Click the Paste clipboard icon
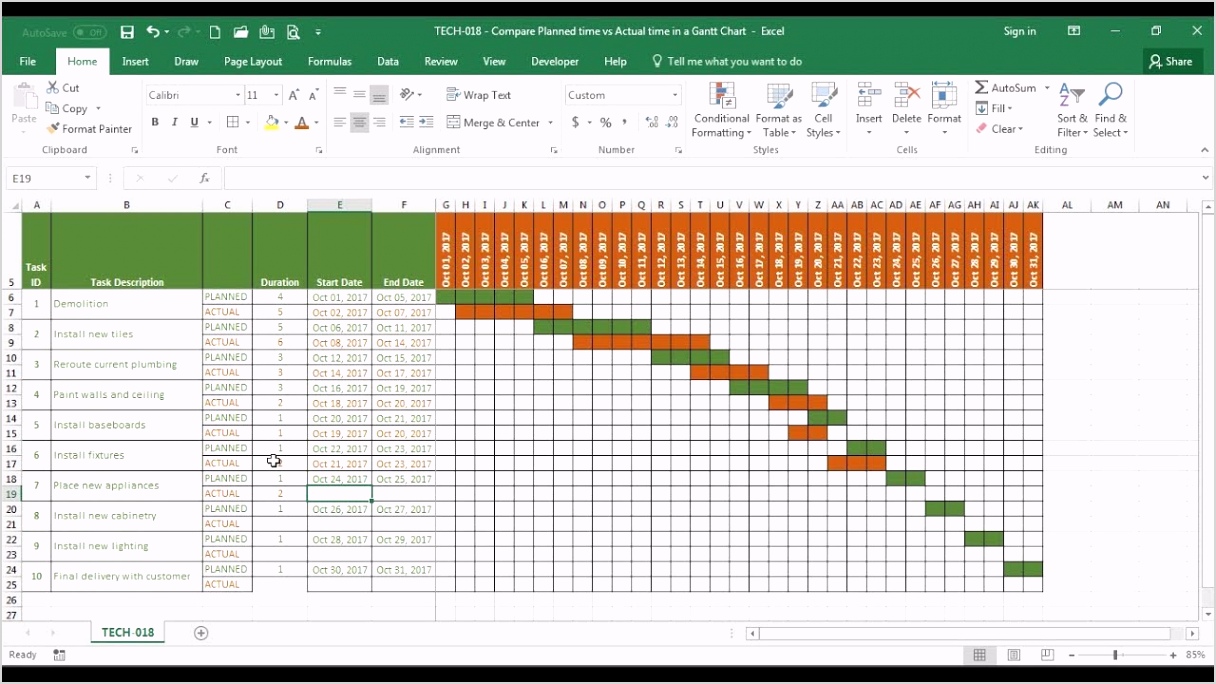The height and width of the screenshot is (684, 1216). click(23, 97)
